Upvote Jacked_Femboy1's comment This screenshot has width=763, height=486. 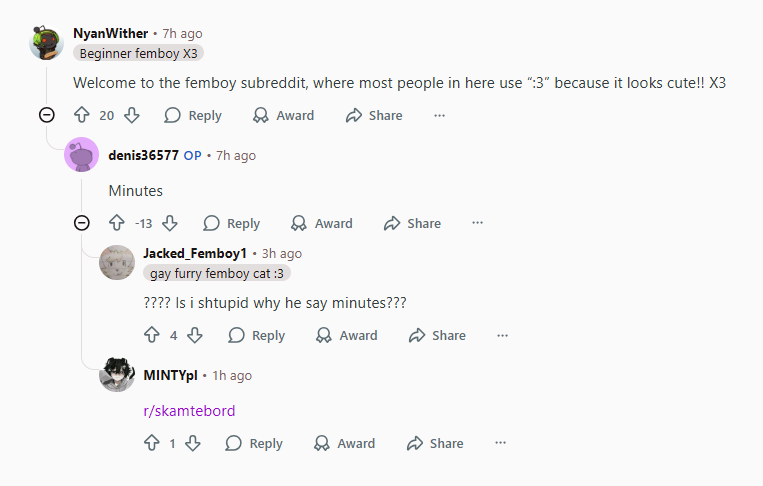pos(152,335)
